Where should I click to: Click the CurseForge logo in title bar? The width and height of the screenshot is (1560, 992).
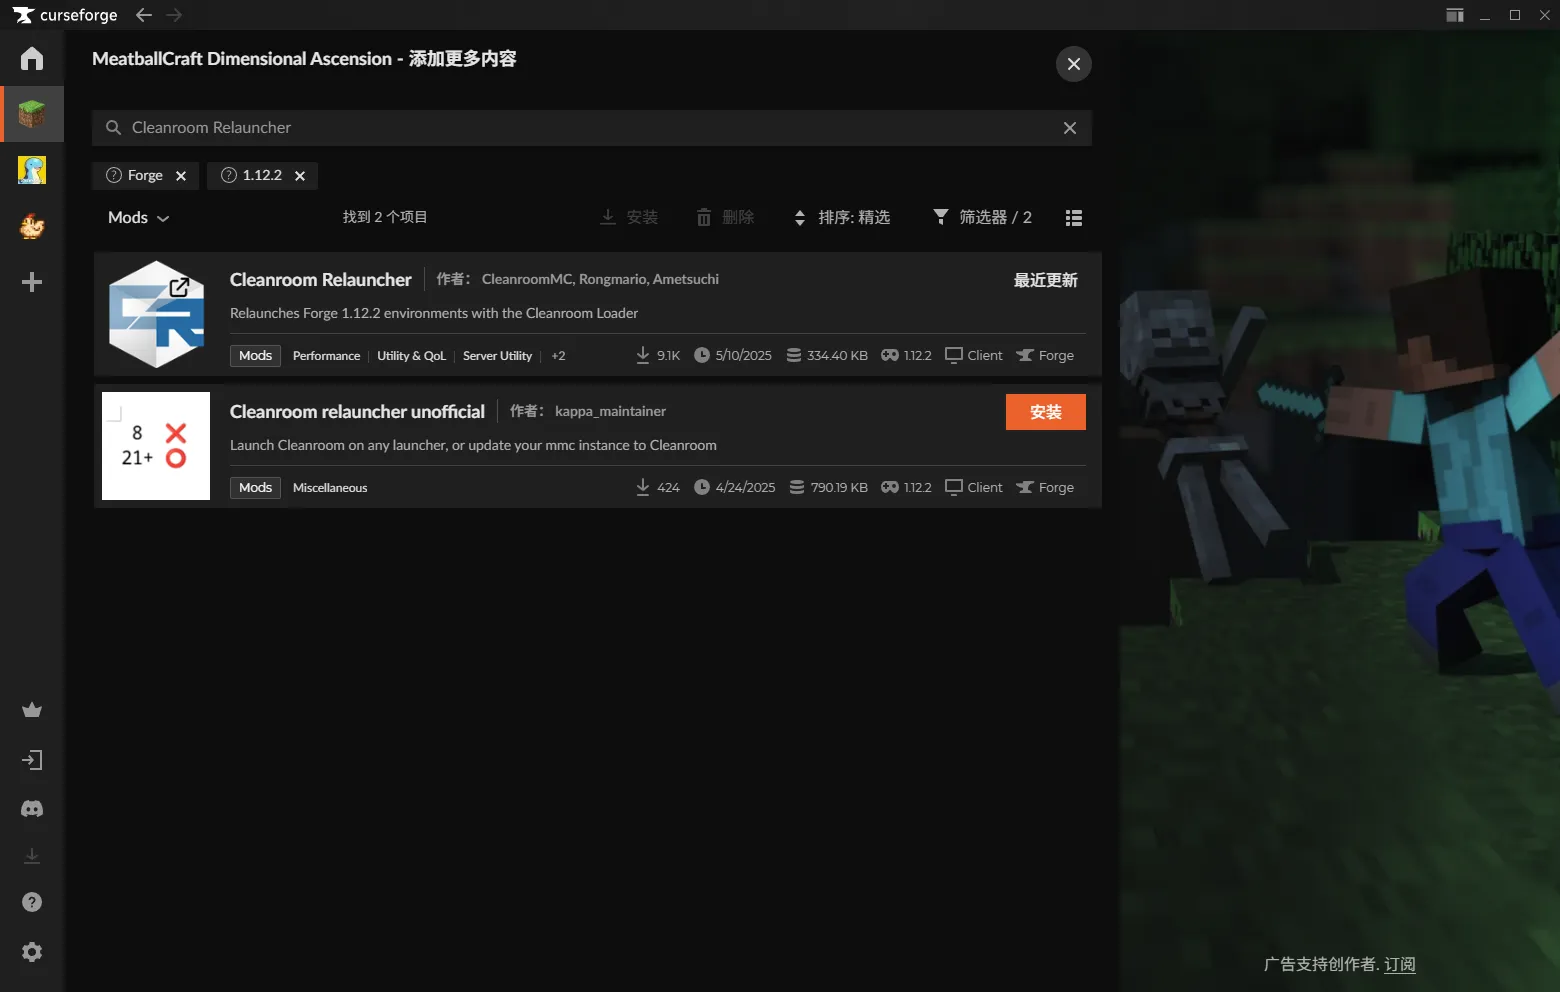click(64, 15)
